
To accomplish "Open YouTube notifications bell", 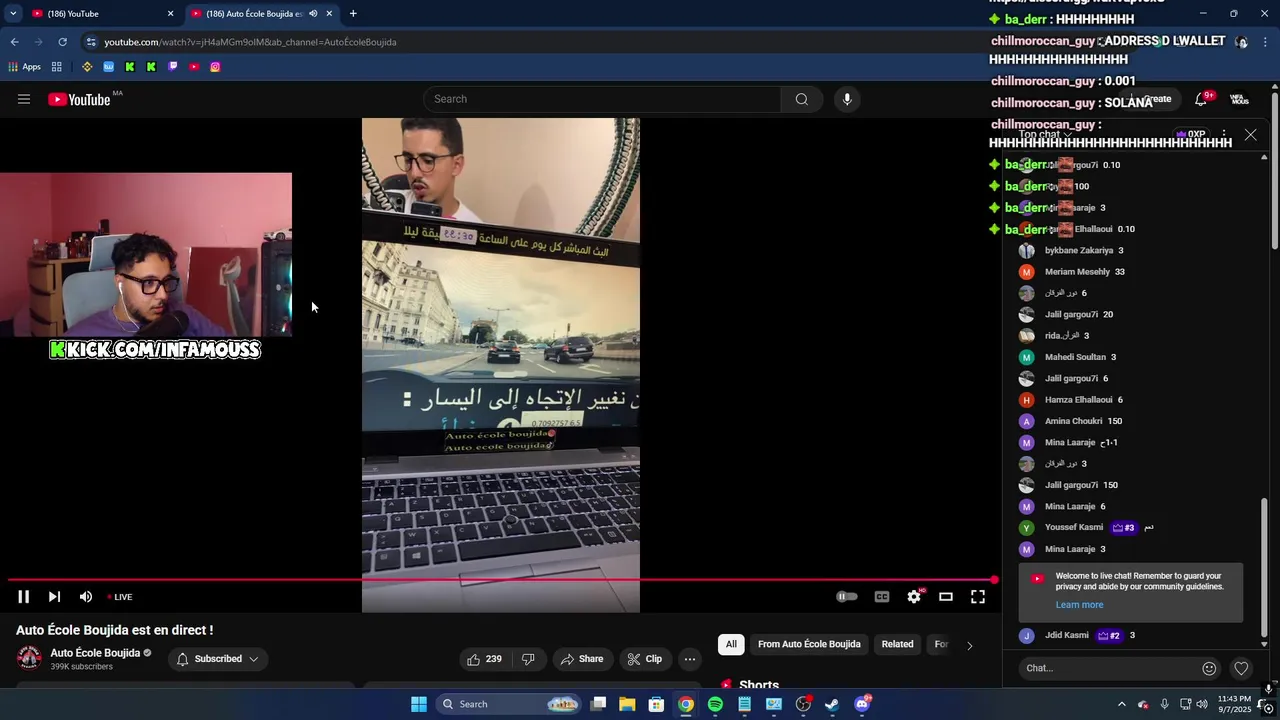I will pyautogui.click(x=1201, y=99).
